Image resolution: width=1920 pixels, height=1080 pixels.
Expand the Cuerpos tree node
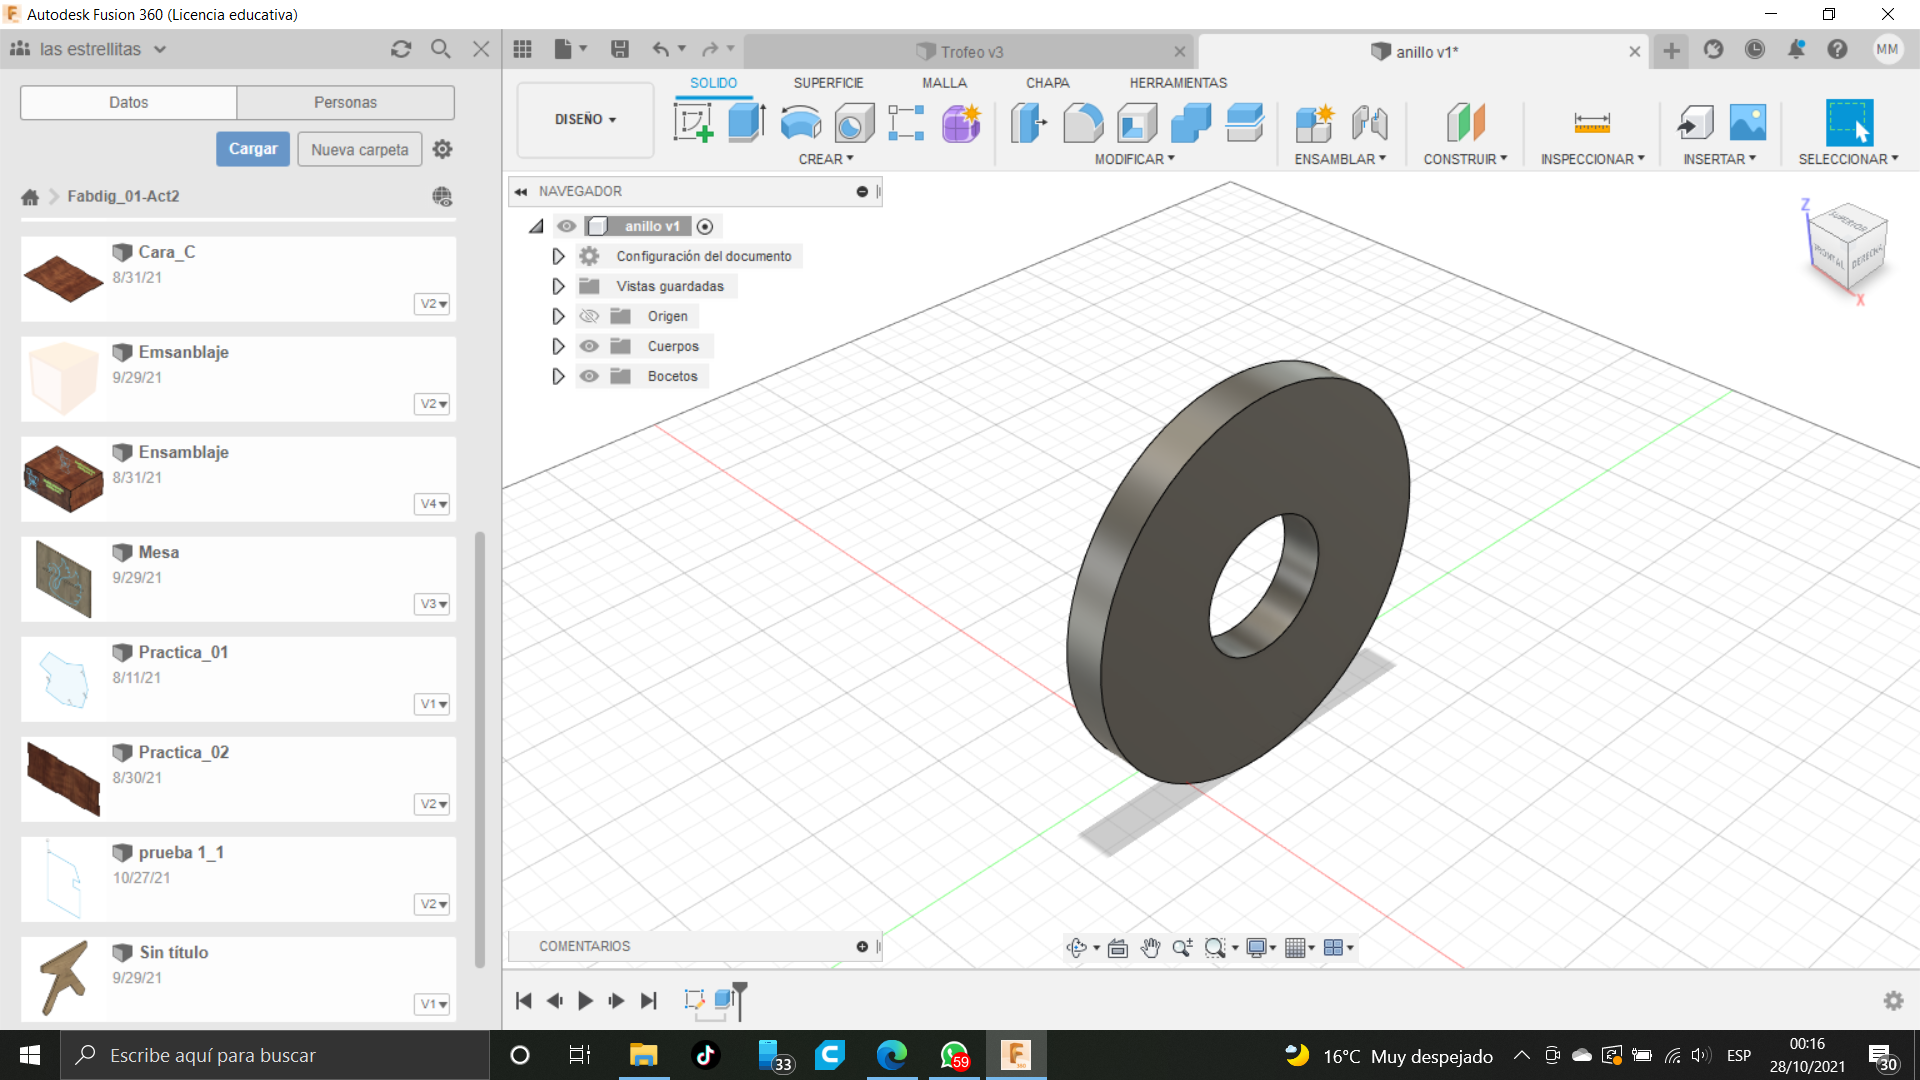pos(558,346)
